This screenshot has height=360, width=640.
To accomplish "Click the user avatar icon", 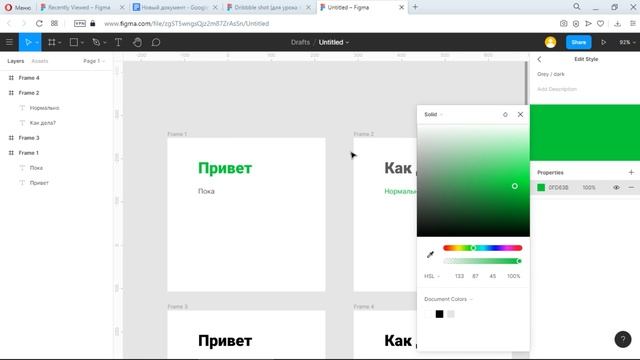I will coord(550,42).
